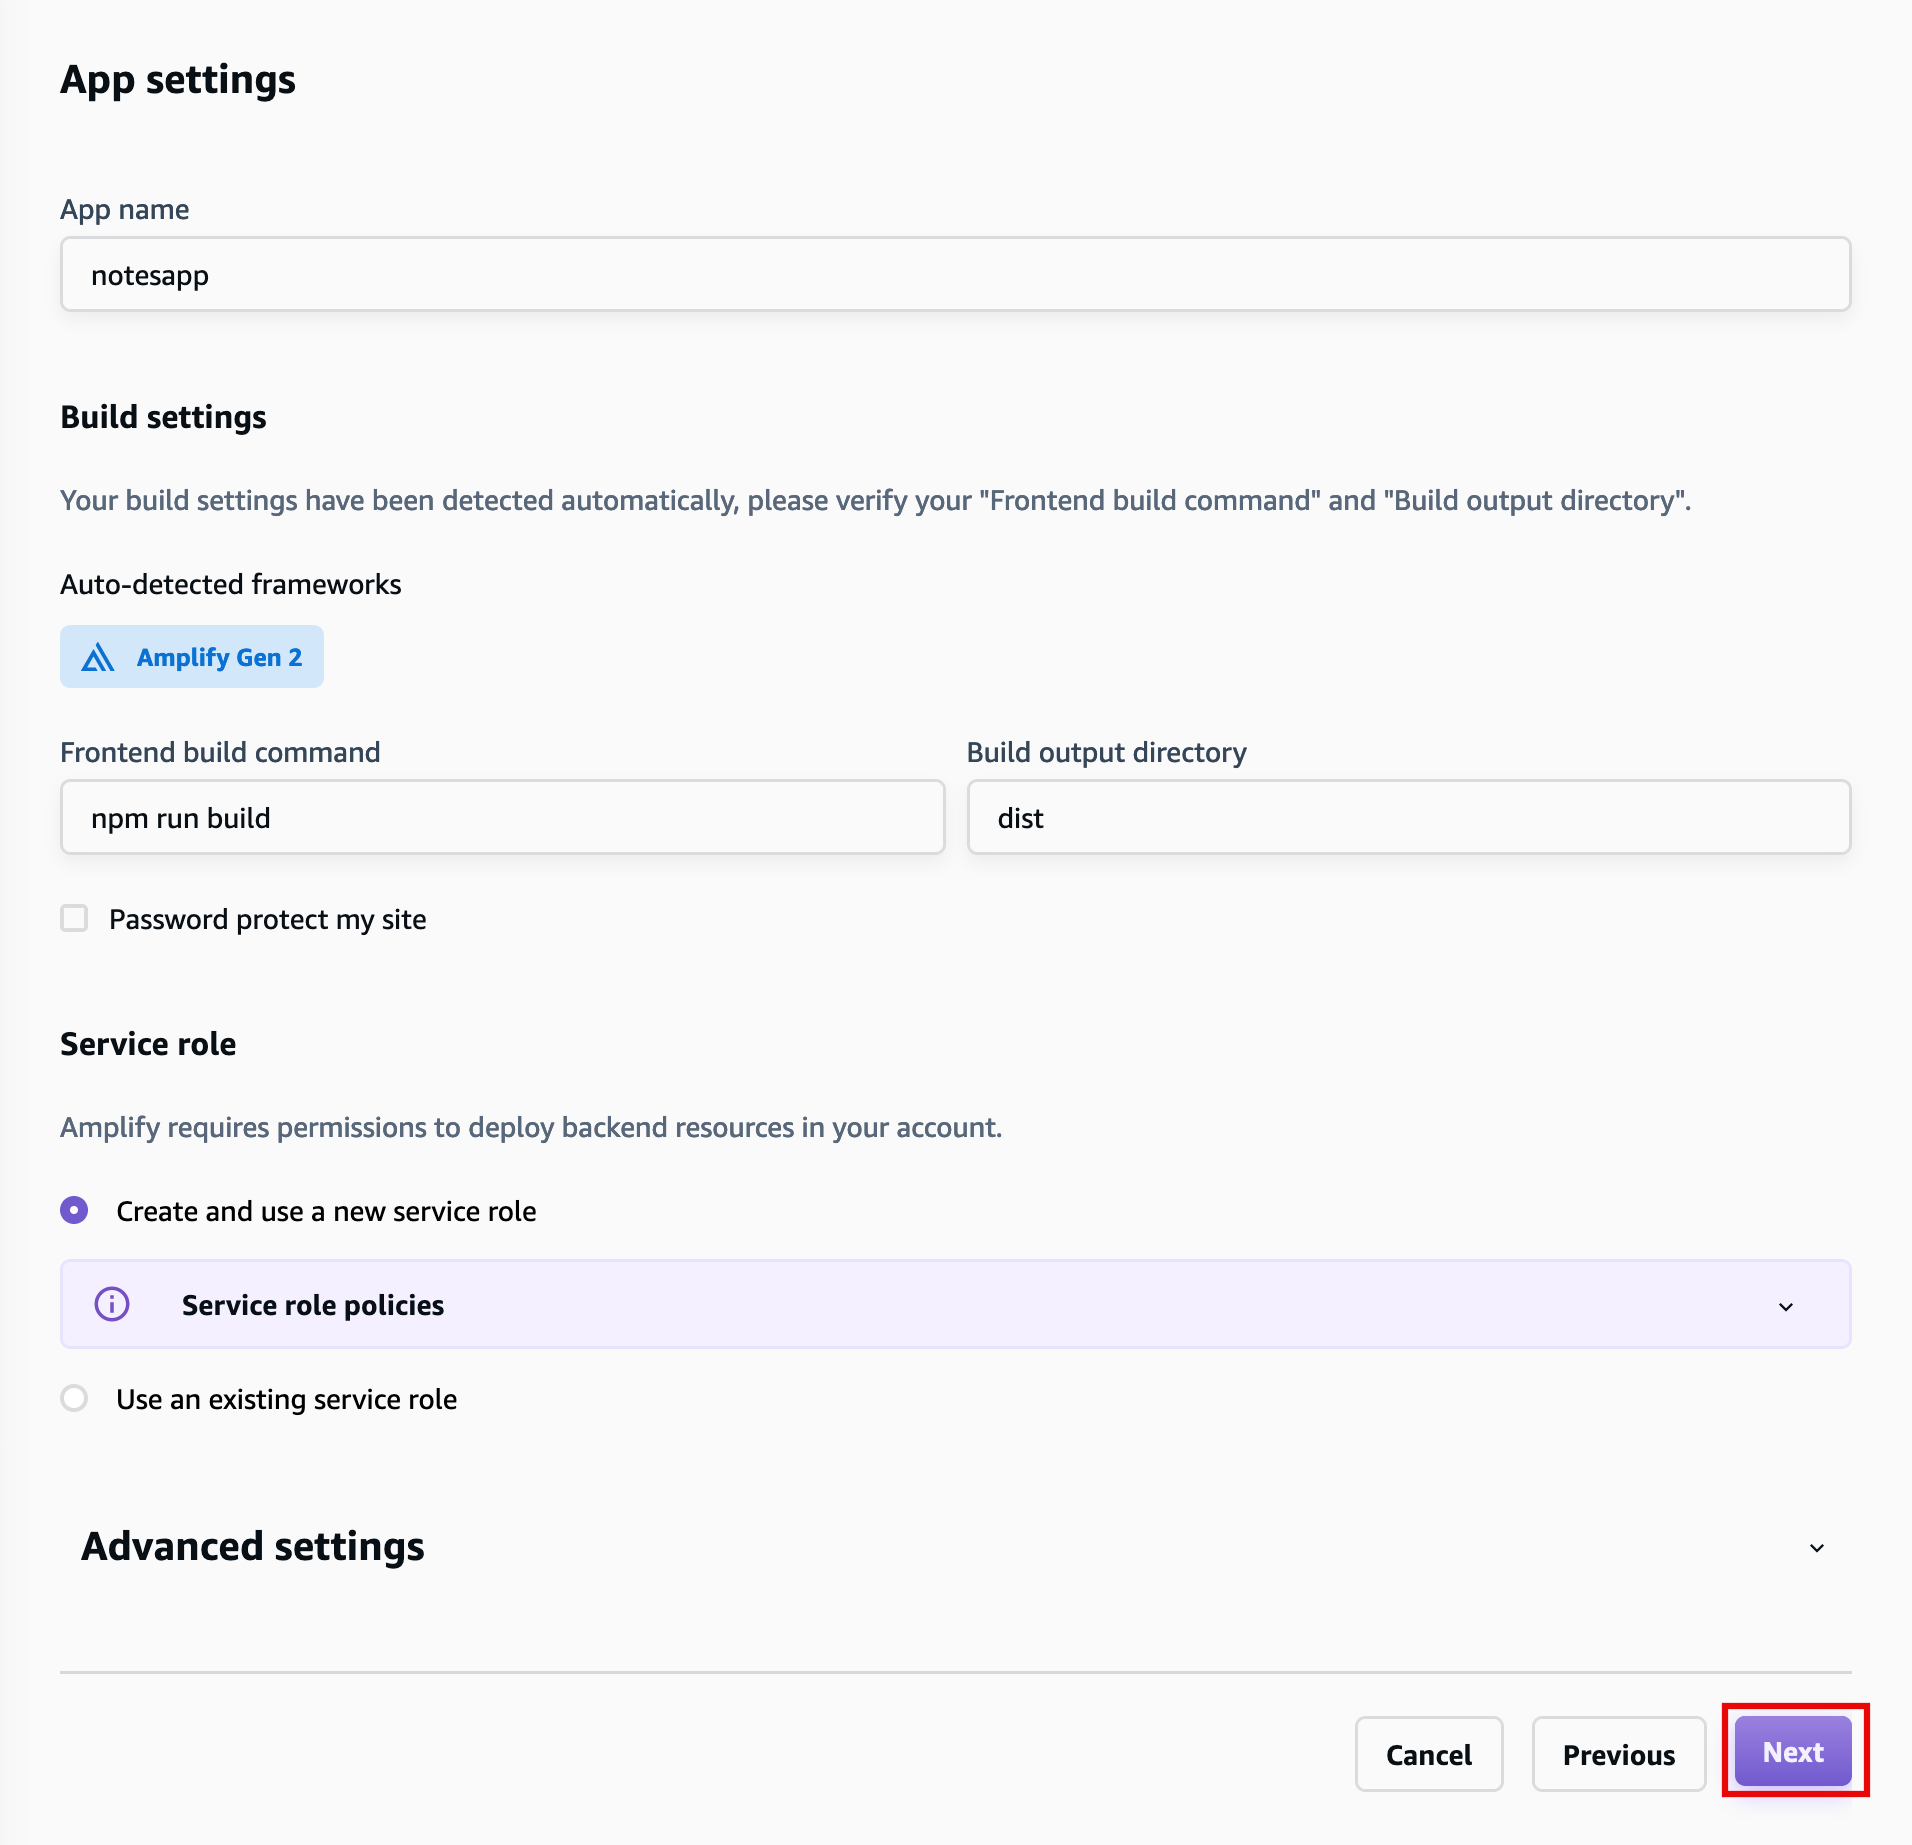Expand Advanced settings chevron
Screen dimensions: 1912x1845
pos(1817,1548)
